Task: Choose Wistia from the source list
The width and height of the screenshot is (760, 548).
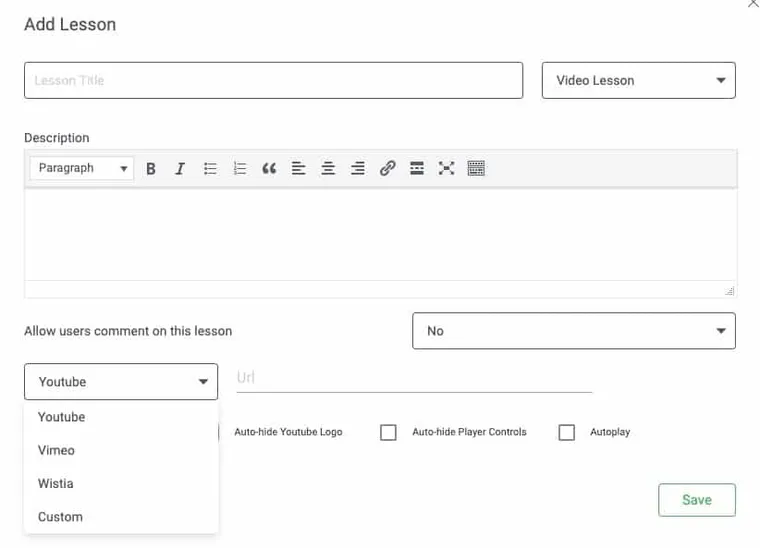Action: coord(121,484)
